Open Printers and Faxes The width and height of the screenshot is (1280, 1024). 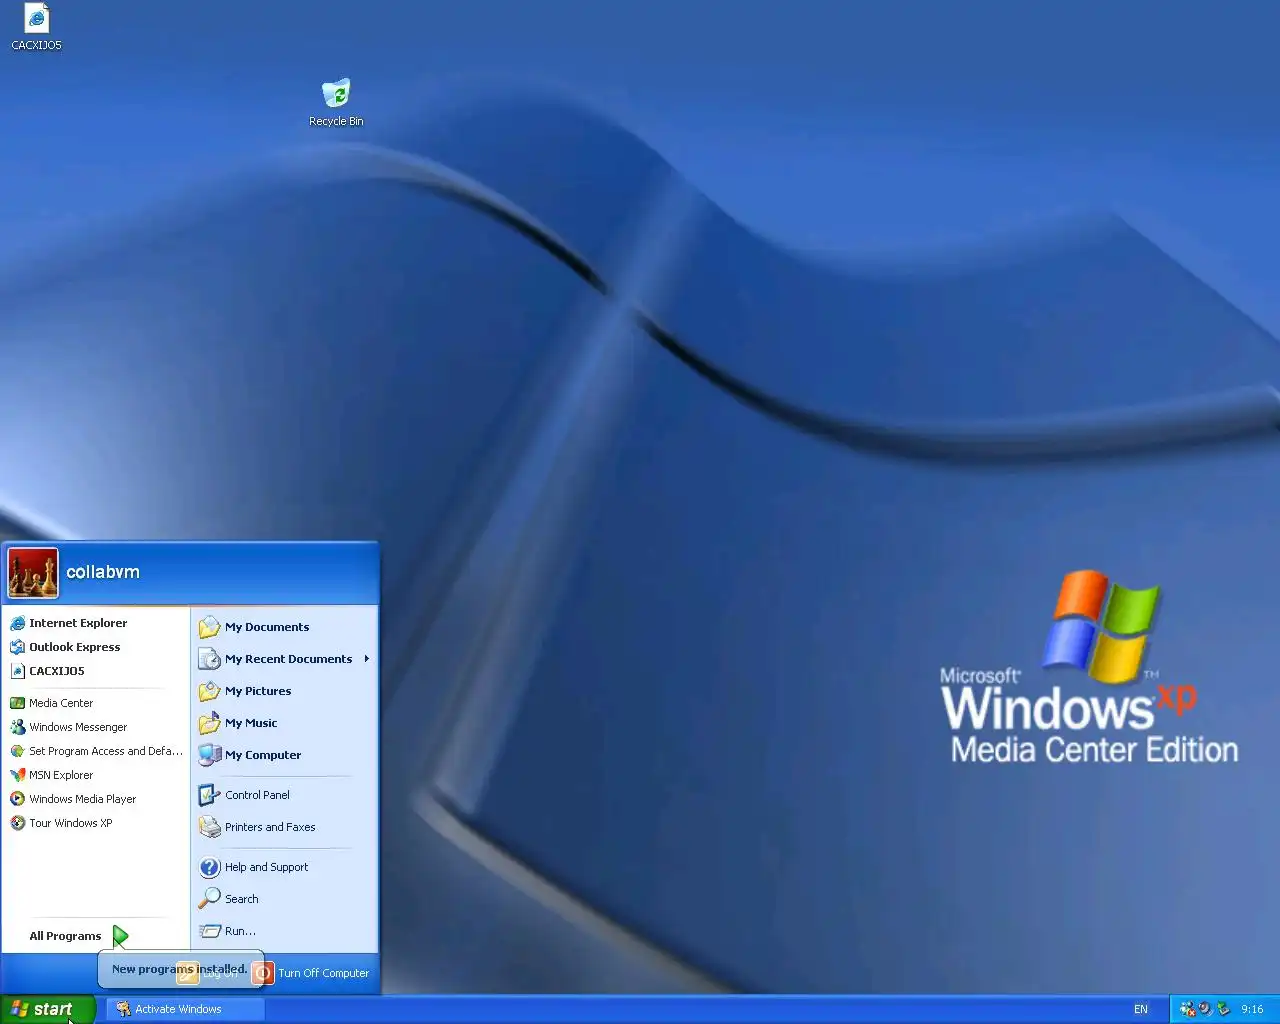(285, 827)
